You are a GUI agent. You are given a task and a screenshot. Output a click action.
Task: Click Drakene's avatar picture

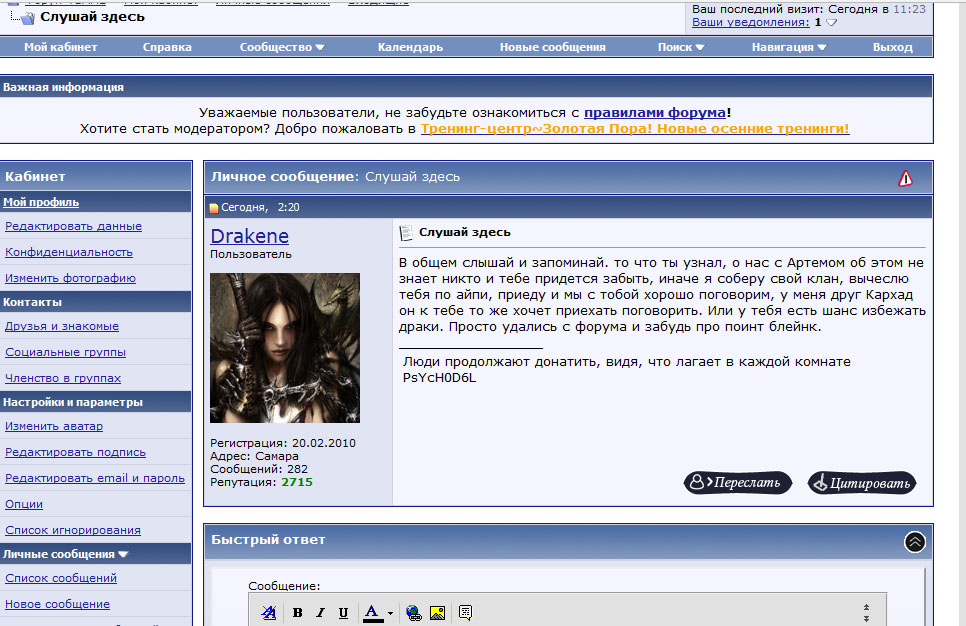[x=285, y=348]
